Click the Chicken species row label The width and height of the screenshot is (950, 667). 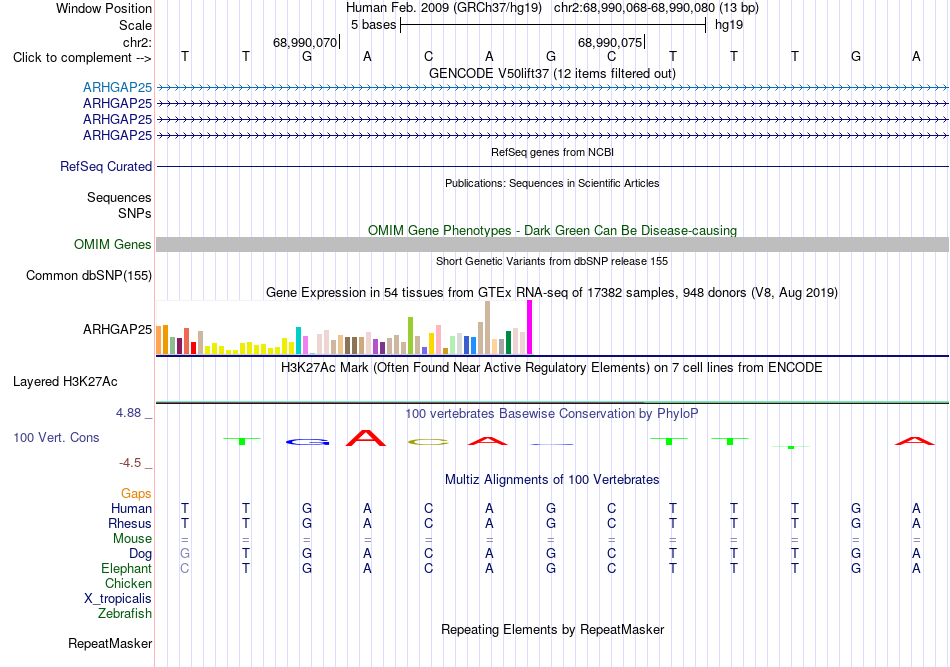click(128, 583)
